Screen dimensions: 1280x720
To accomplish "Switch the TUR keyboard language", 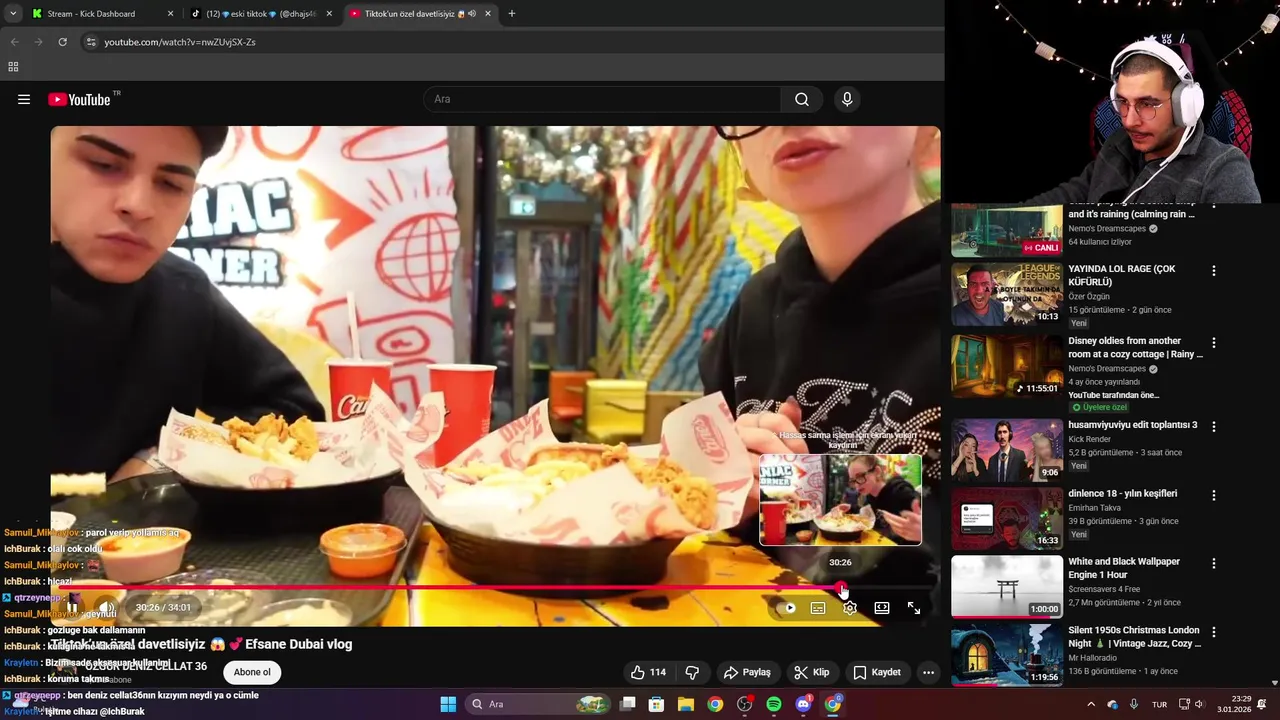I will (1159, 704).
